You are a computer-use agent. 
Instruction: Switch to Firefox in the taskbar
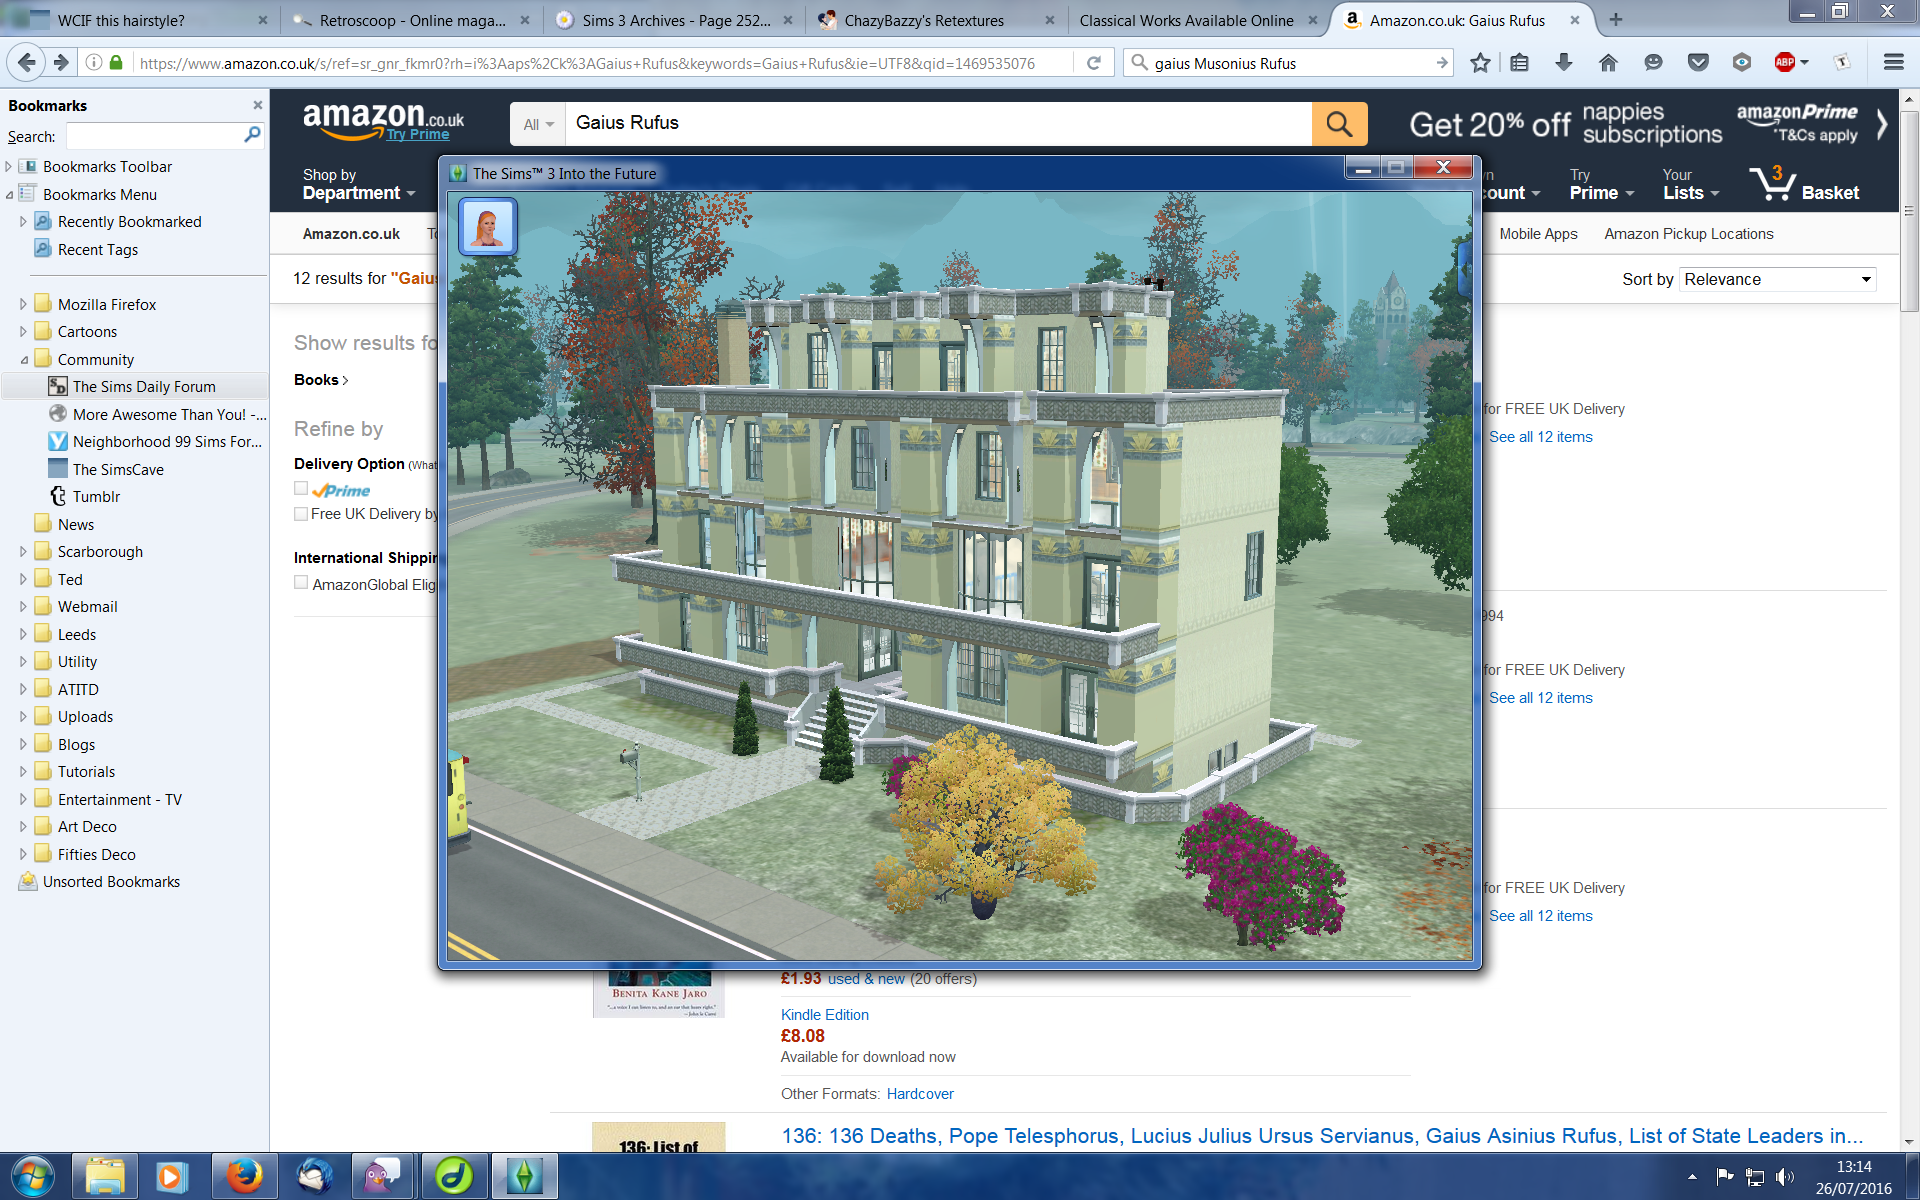244,1177
